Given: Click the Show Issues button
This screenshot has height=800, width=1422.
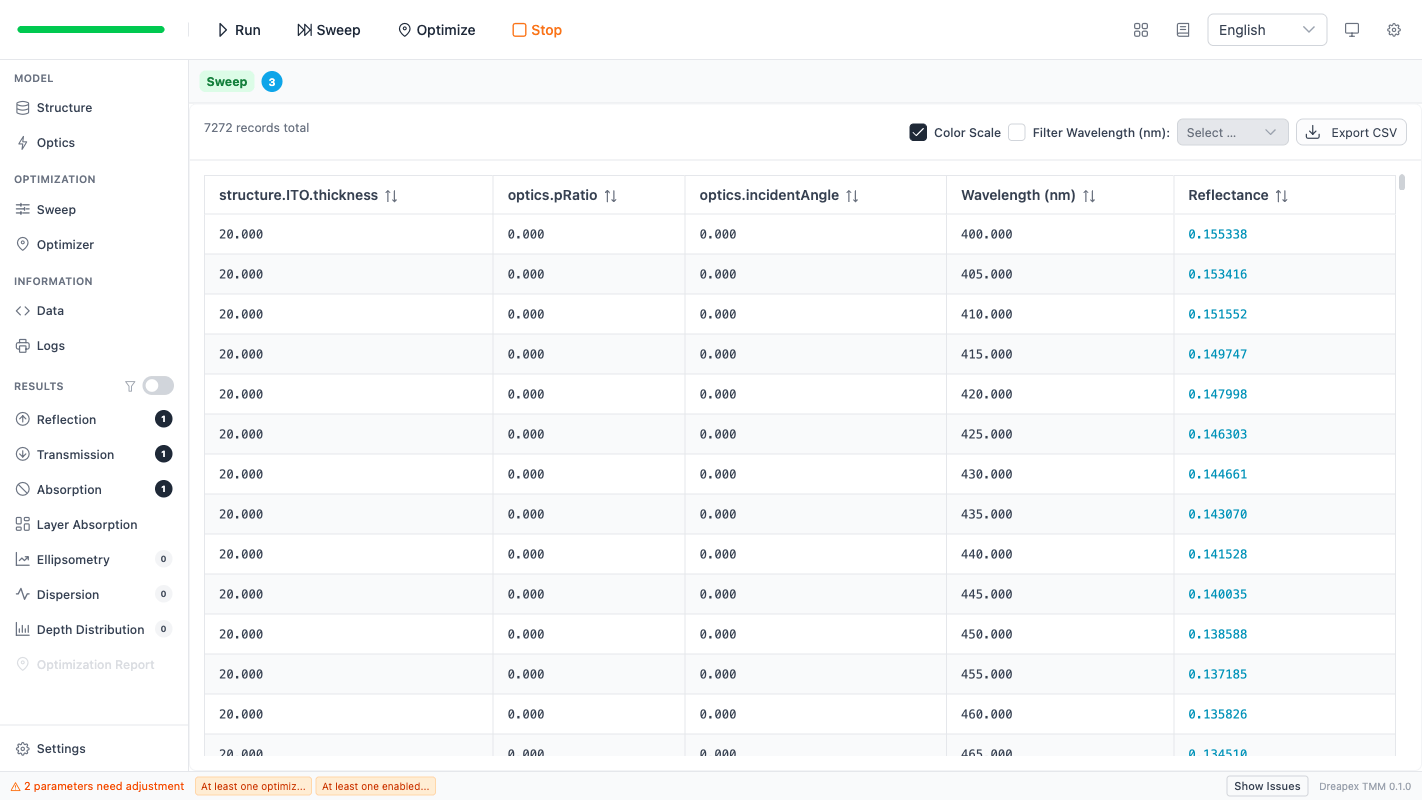Looking at the screenshot, I should coord(1267,786).
